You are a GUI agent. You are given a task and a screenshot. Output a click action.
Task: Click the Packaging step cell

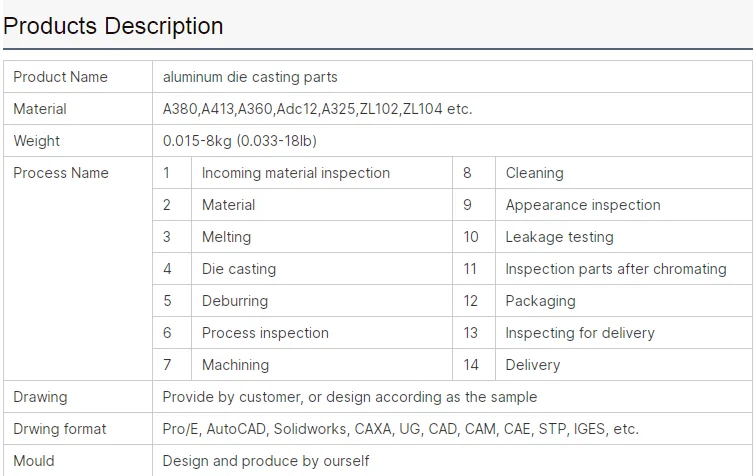pos(540,301)
